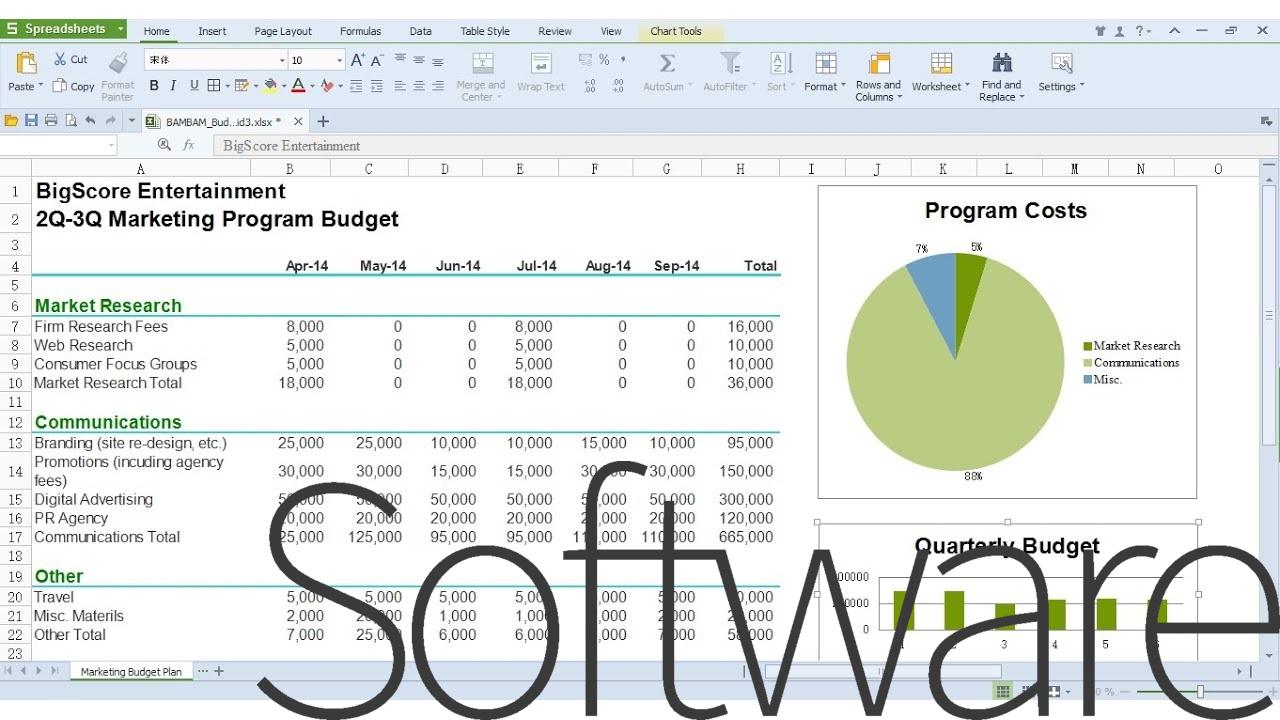Switch to the Home ribbon tab
The image size is (1280, 720).
tap(157, 31)
